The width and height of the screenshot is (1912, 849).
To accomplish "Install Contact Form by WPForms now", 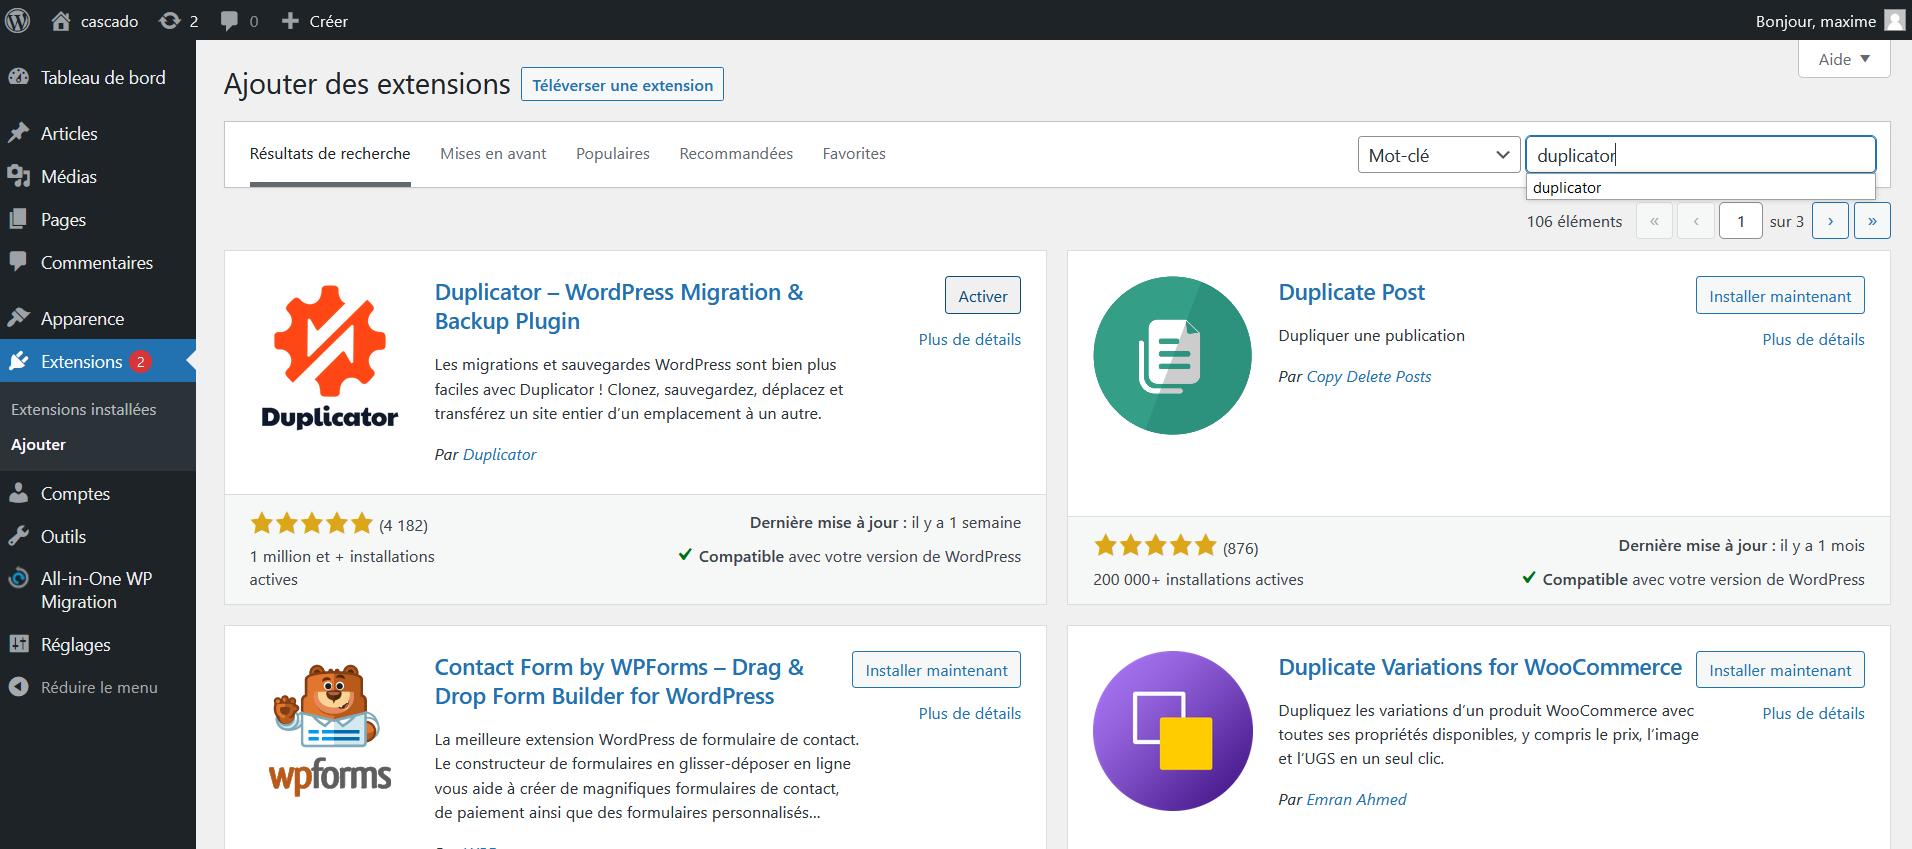I will pyautogui.click(x=936, y=670).
